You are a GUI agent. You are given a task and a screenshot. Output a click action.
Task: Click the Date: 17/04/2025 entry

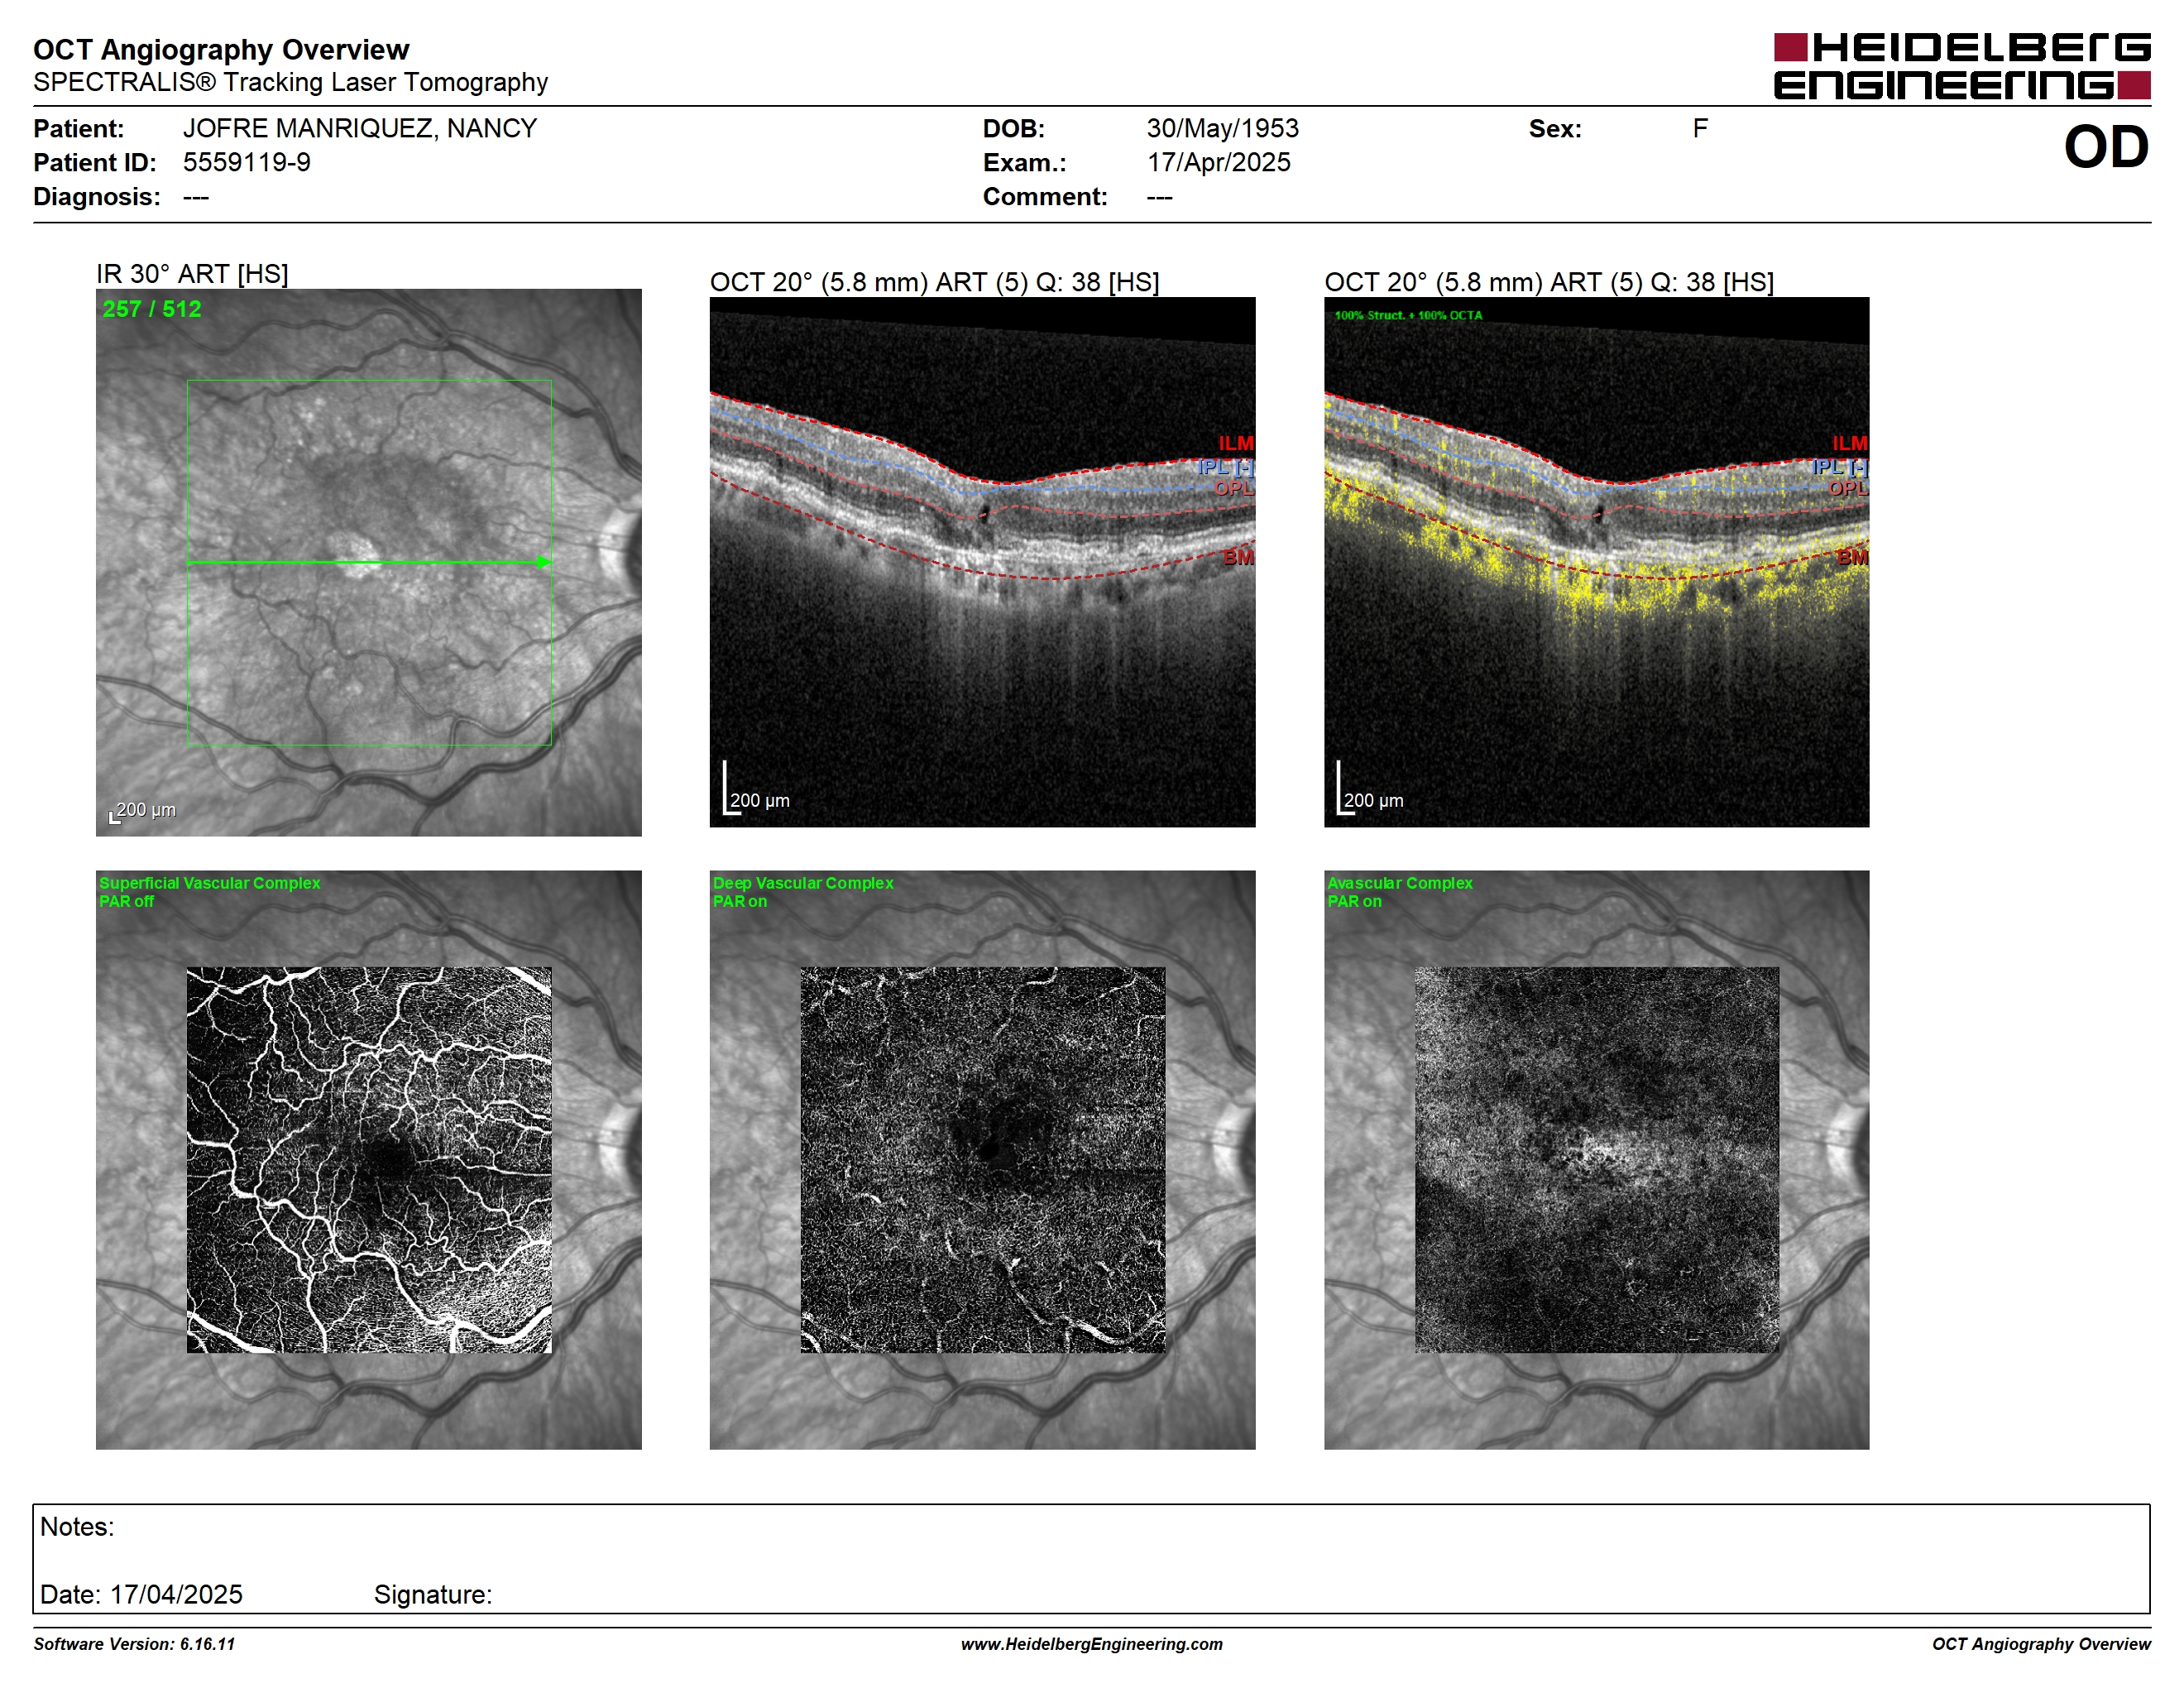[141, 1594]
